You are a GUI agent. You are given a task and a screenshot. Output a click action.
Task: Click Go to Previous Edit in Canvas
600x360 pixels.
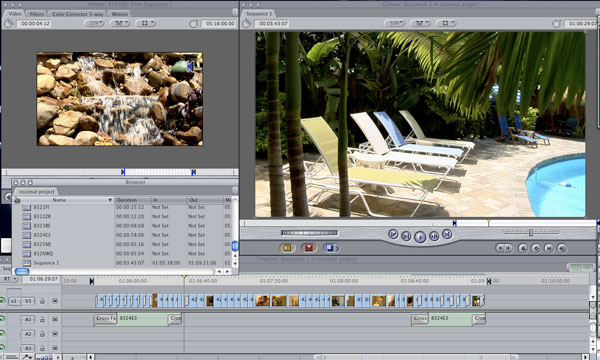point(393,234)
